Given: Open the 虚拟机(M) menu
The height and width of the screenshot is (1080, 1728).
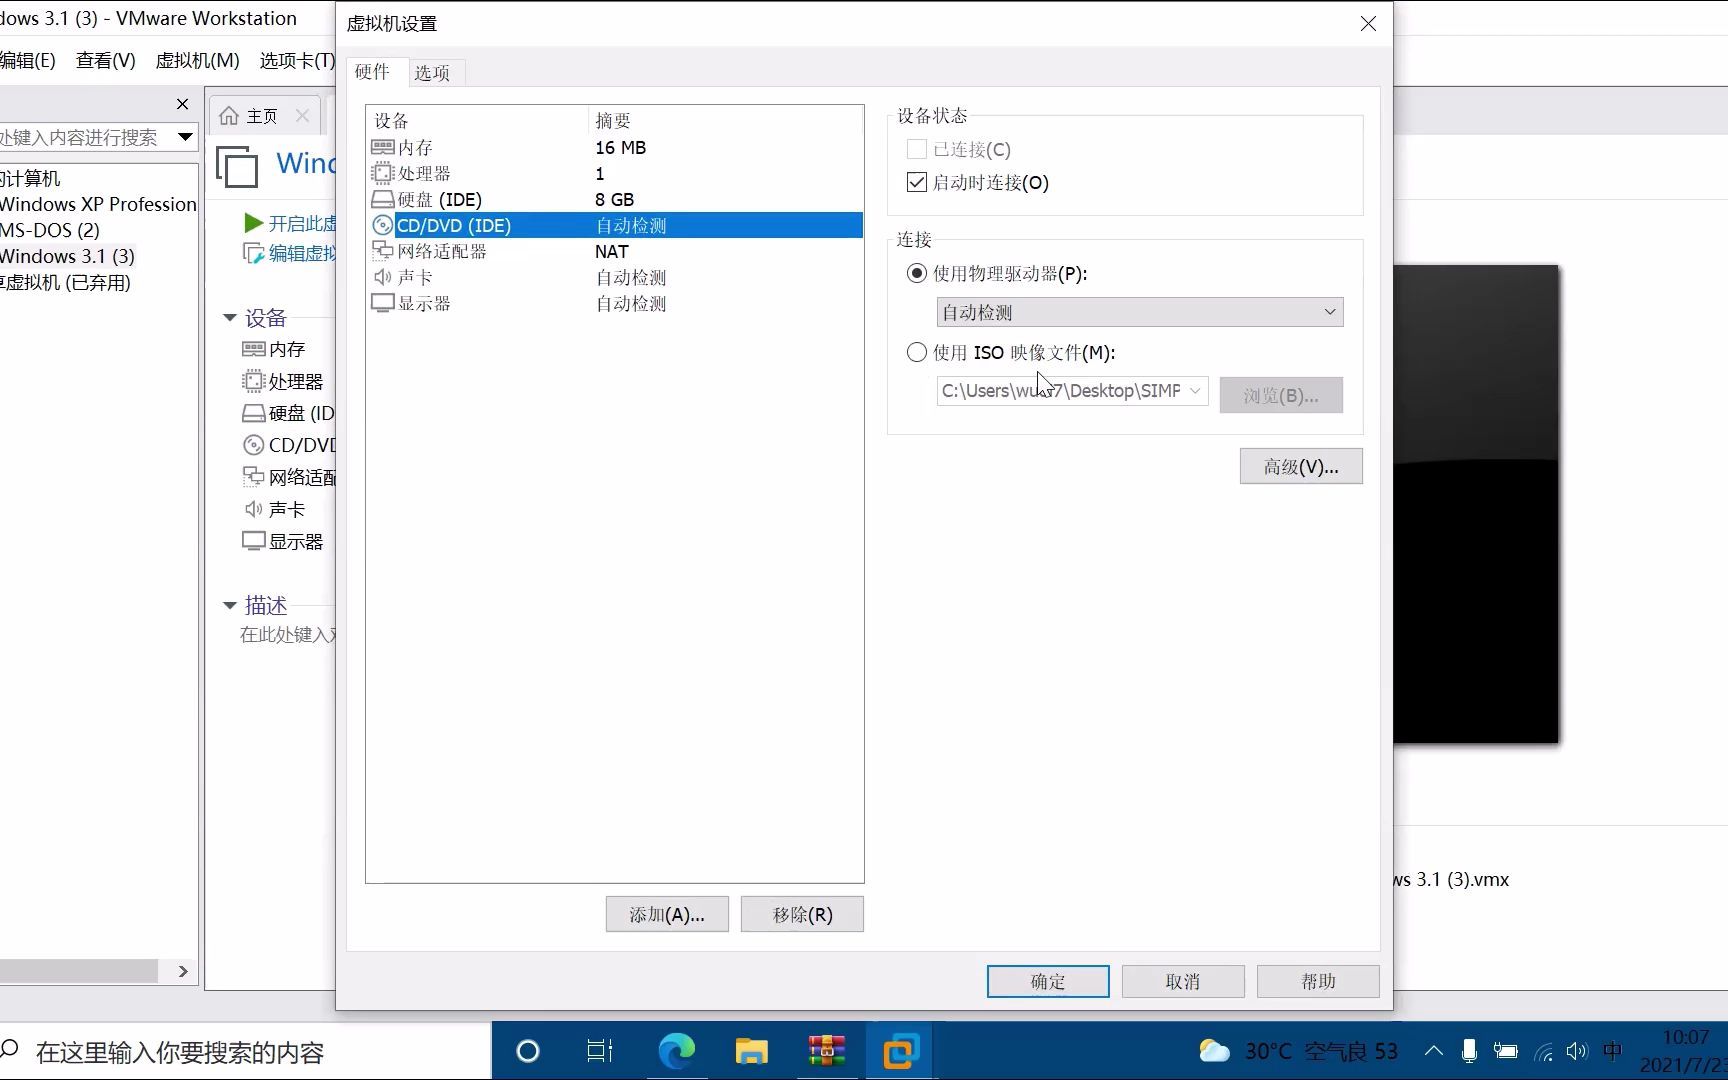Looking at the screenshot, I should [x=196, y=61].
